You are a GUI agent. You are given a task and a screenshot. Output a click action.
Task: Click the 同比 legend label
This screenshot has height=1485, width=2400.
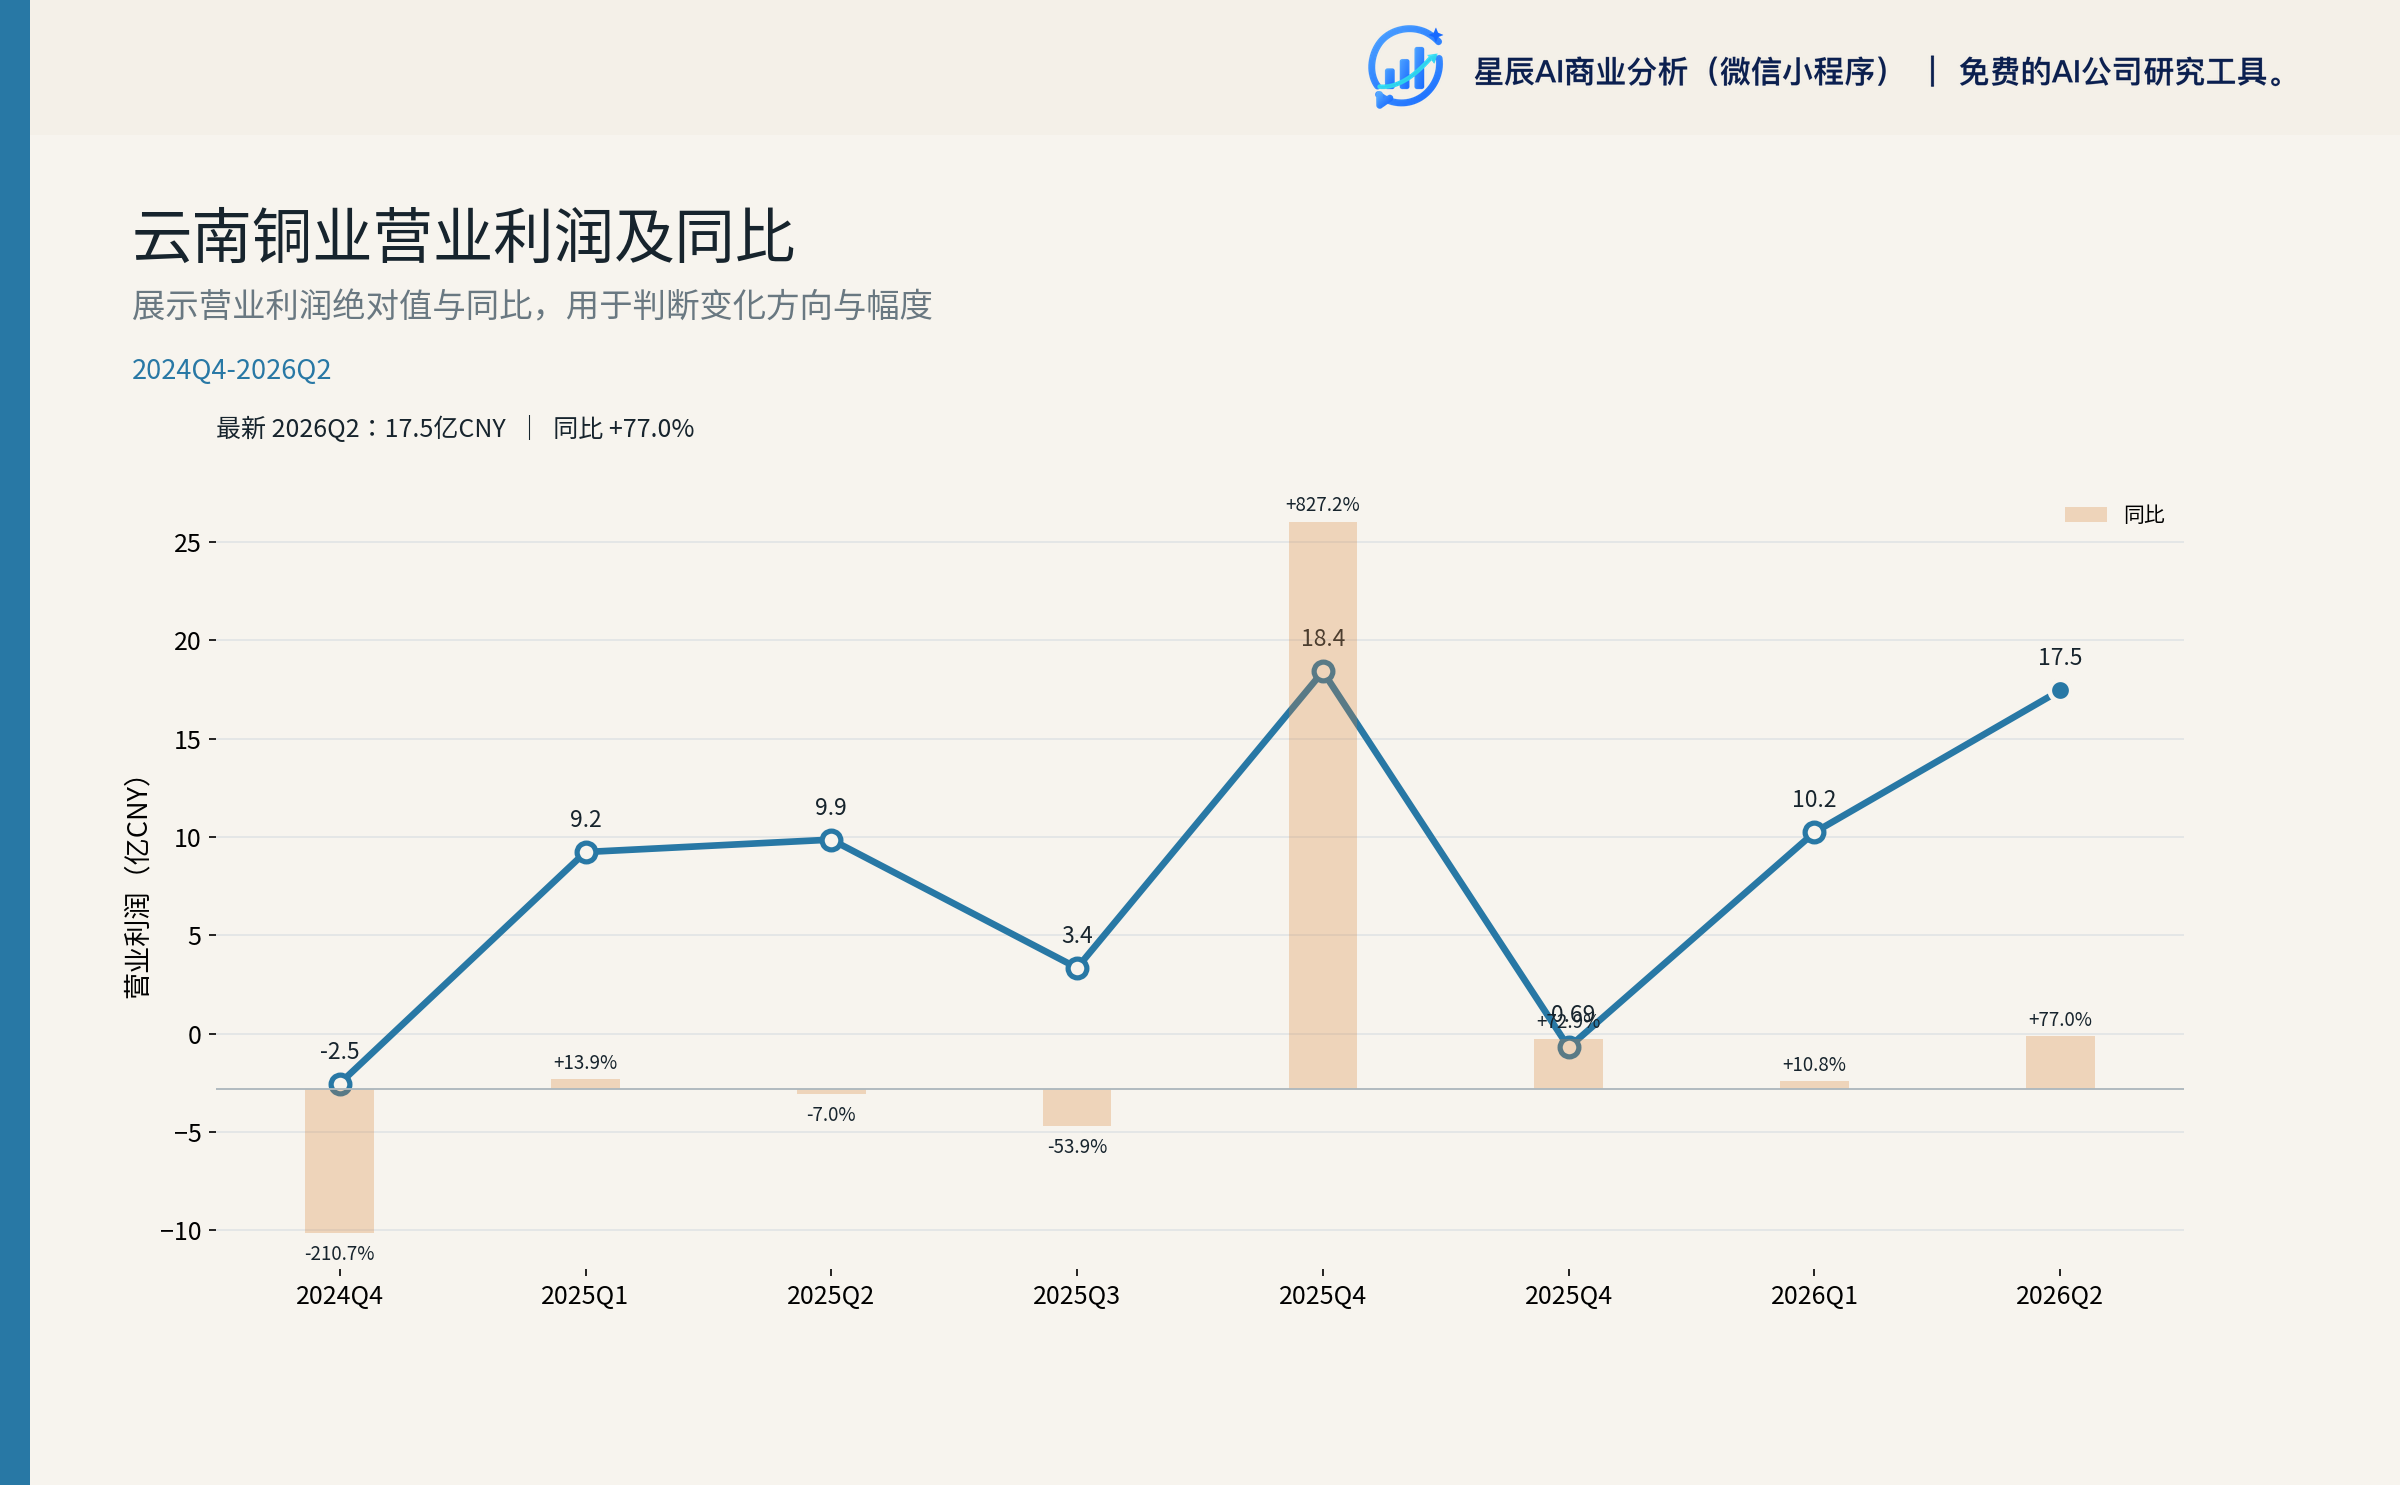pos(2144,514)
